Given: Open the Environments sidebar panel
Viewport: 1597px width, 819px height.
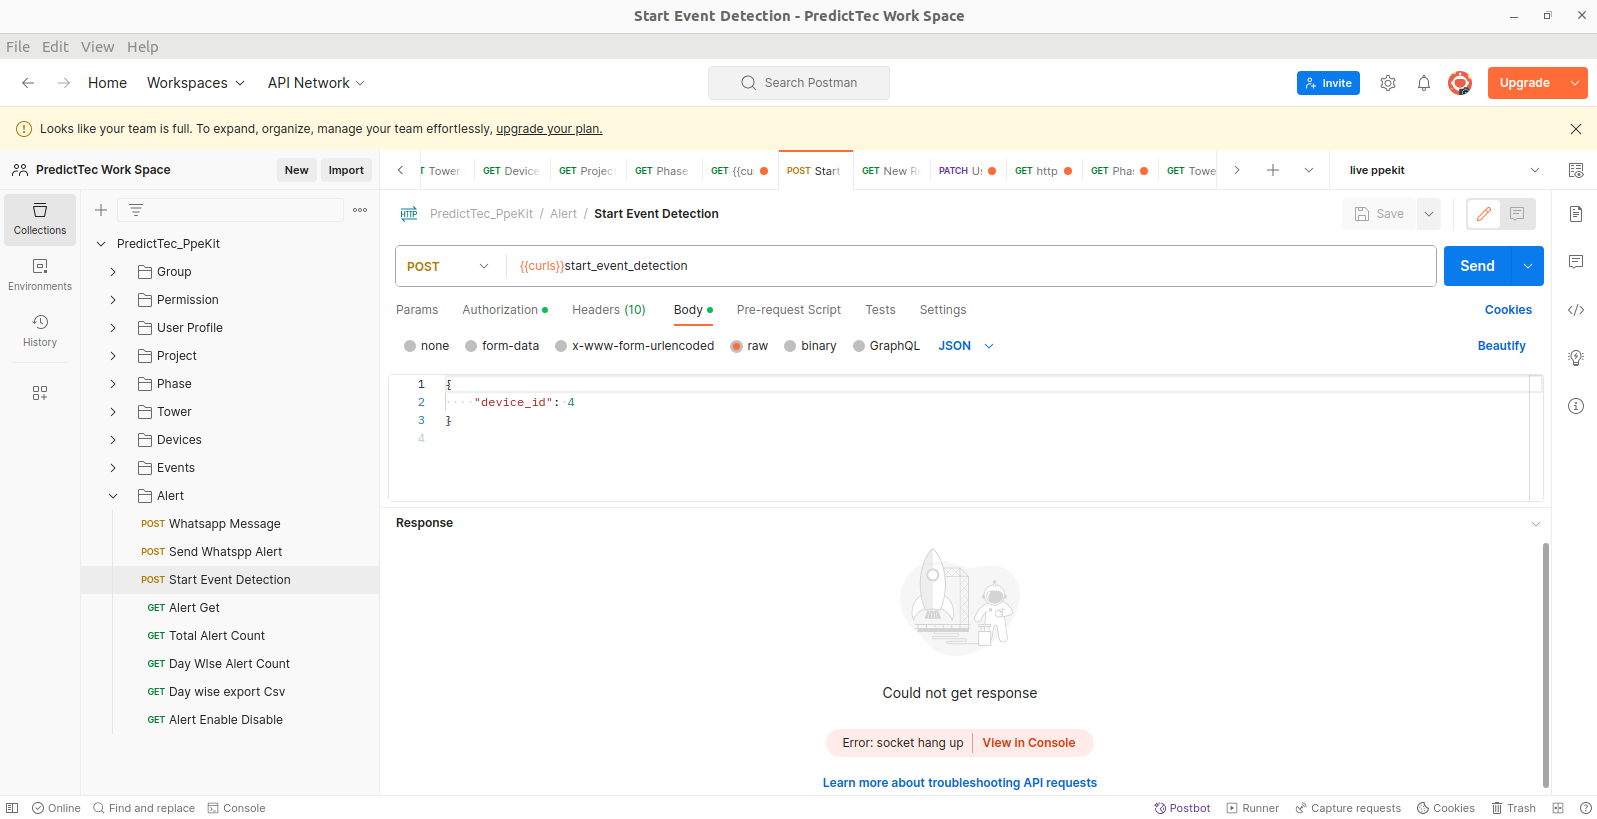Looking at the screenshot, I should (x=40, y=274).
